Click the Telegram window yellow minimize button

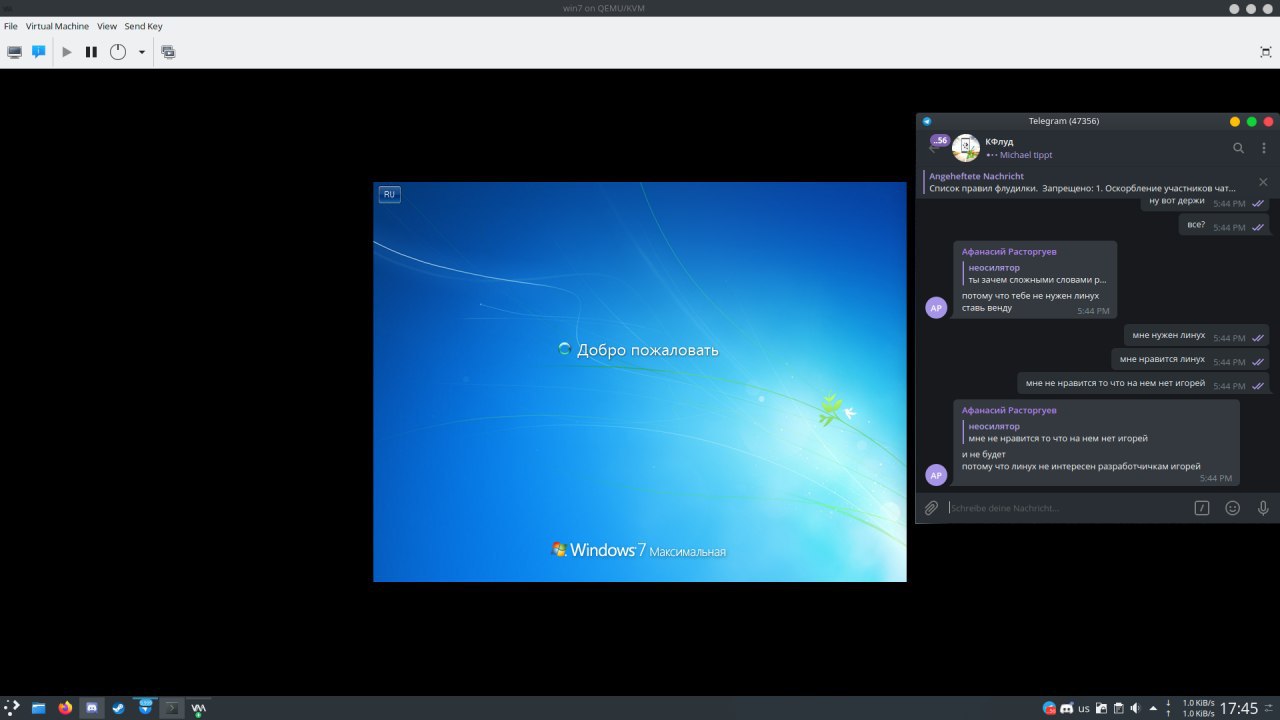click(1235, 121)
